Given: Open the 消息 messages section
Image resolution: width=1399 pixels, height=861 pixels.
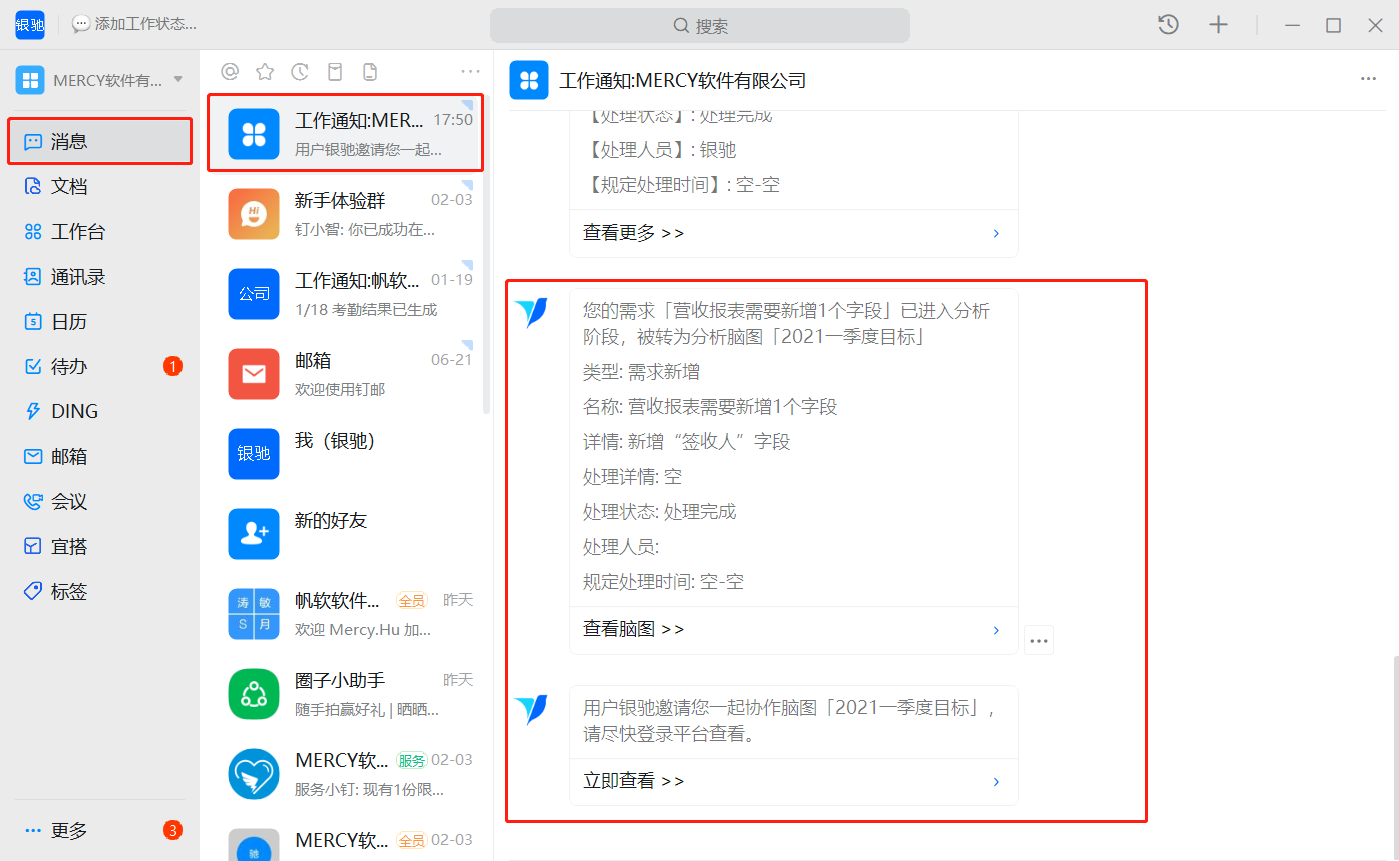Looking at the screenshot, I should point(100,141).
